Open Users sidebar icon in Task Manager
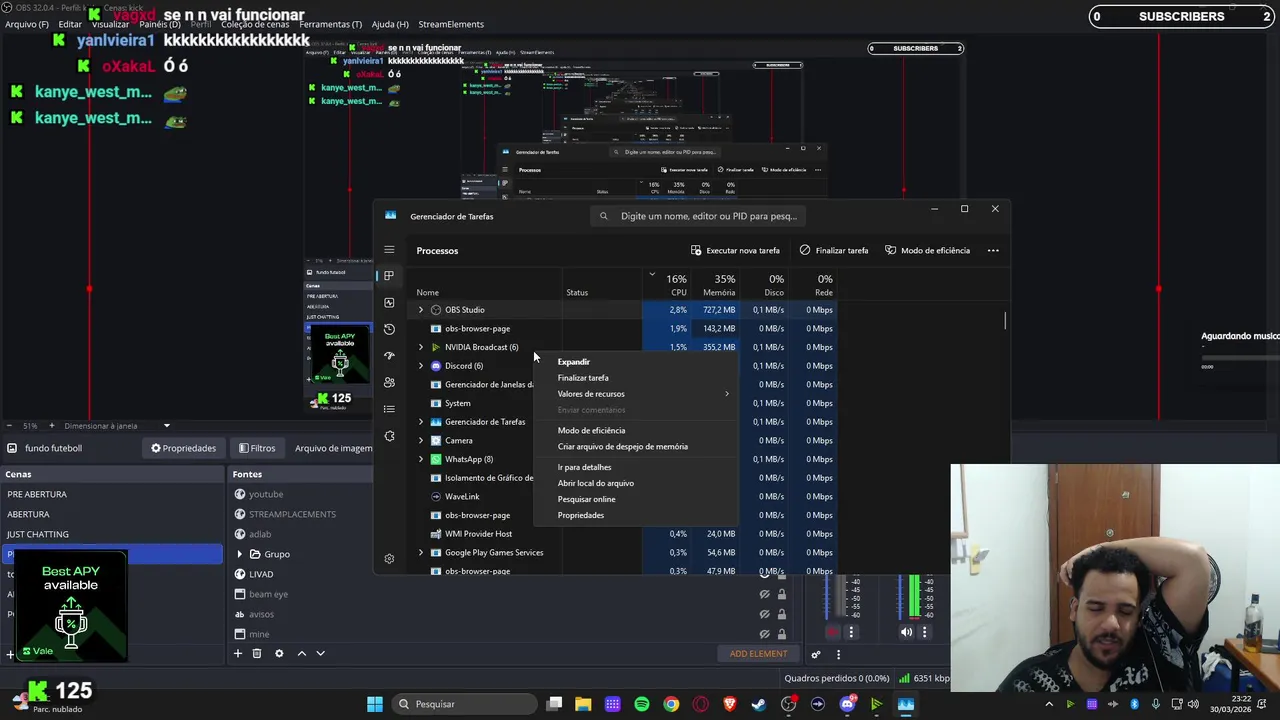 [x=389, y=383]
